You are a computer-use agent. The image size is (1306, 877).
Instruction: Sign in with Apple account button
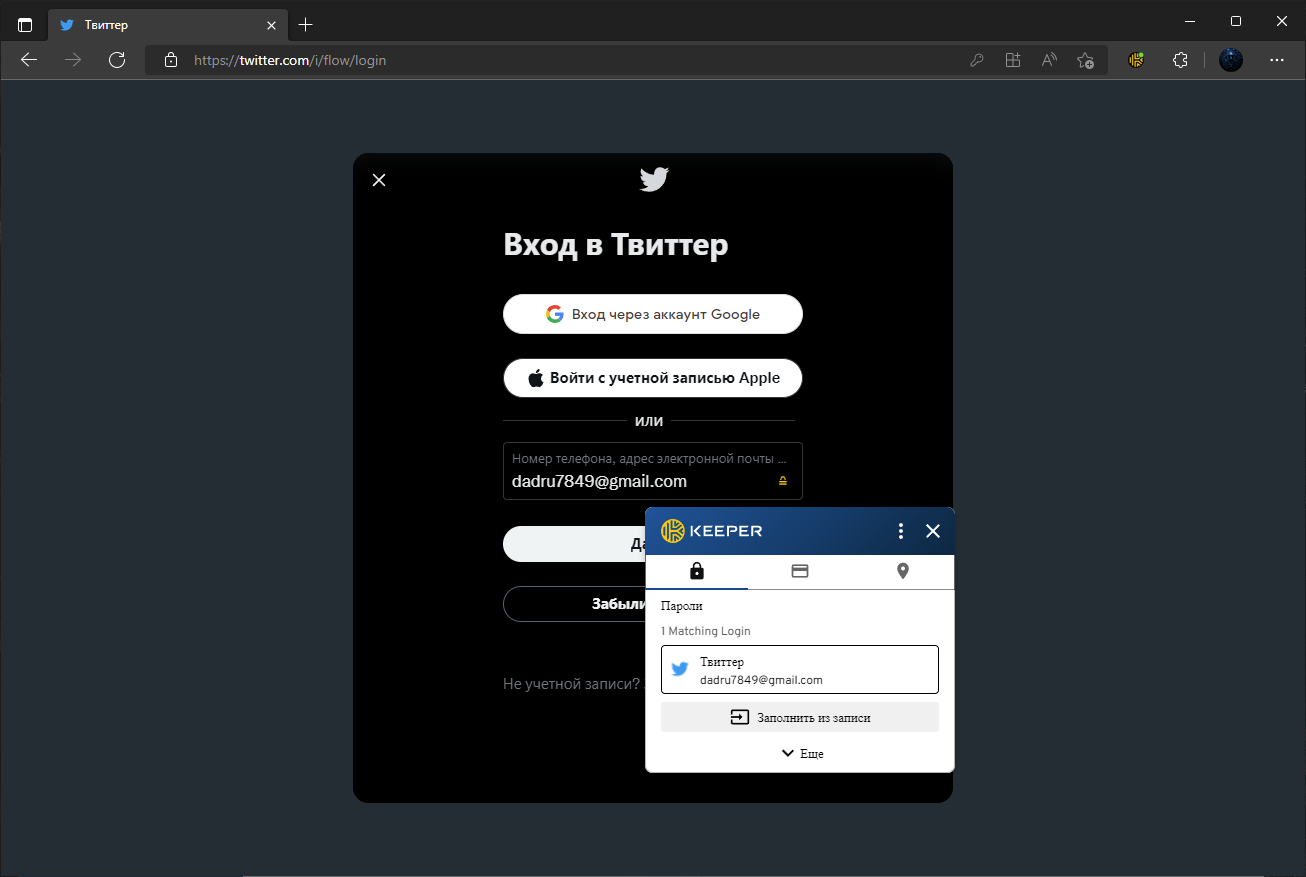click(653, 378)
